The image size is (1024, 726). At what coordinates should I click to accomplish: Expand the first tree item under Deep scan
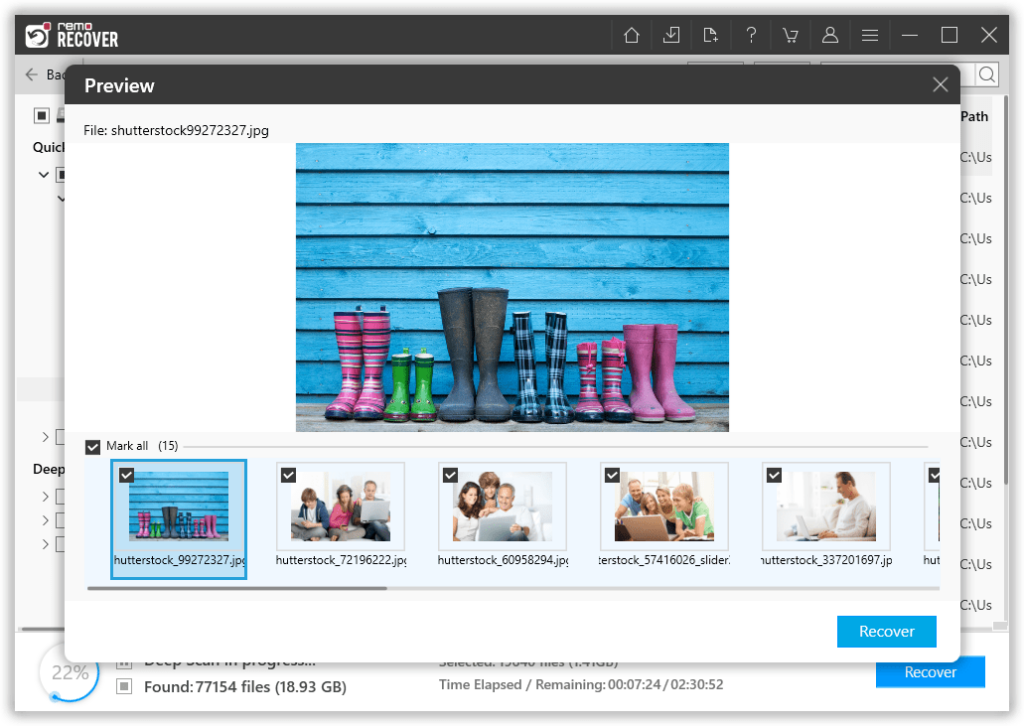44,496
